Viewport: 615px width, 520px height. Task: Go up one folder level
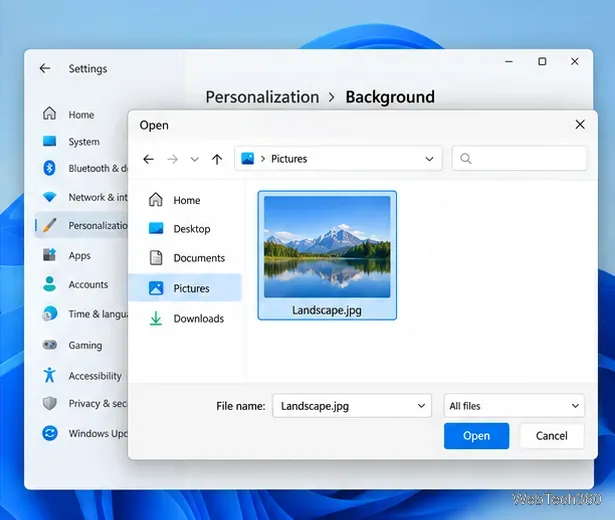(x=217, y=159)
